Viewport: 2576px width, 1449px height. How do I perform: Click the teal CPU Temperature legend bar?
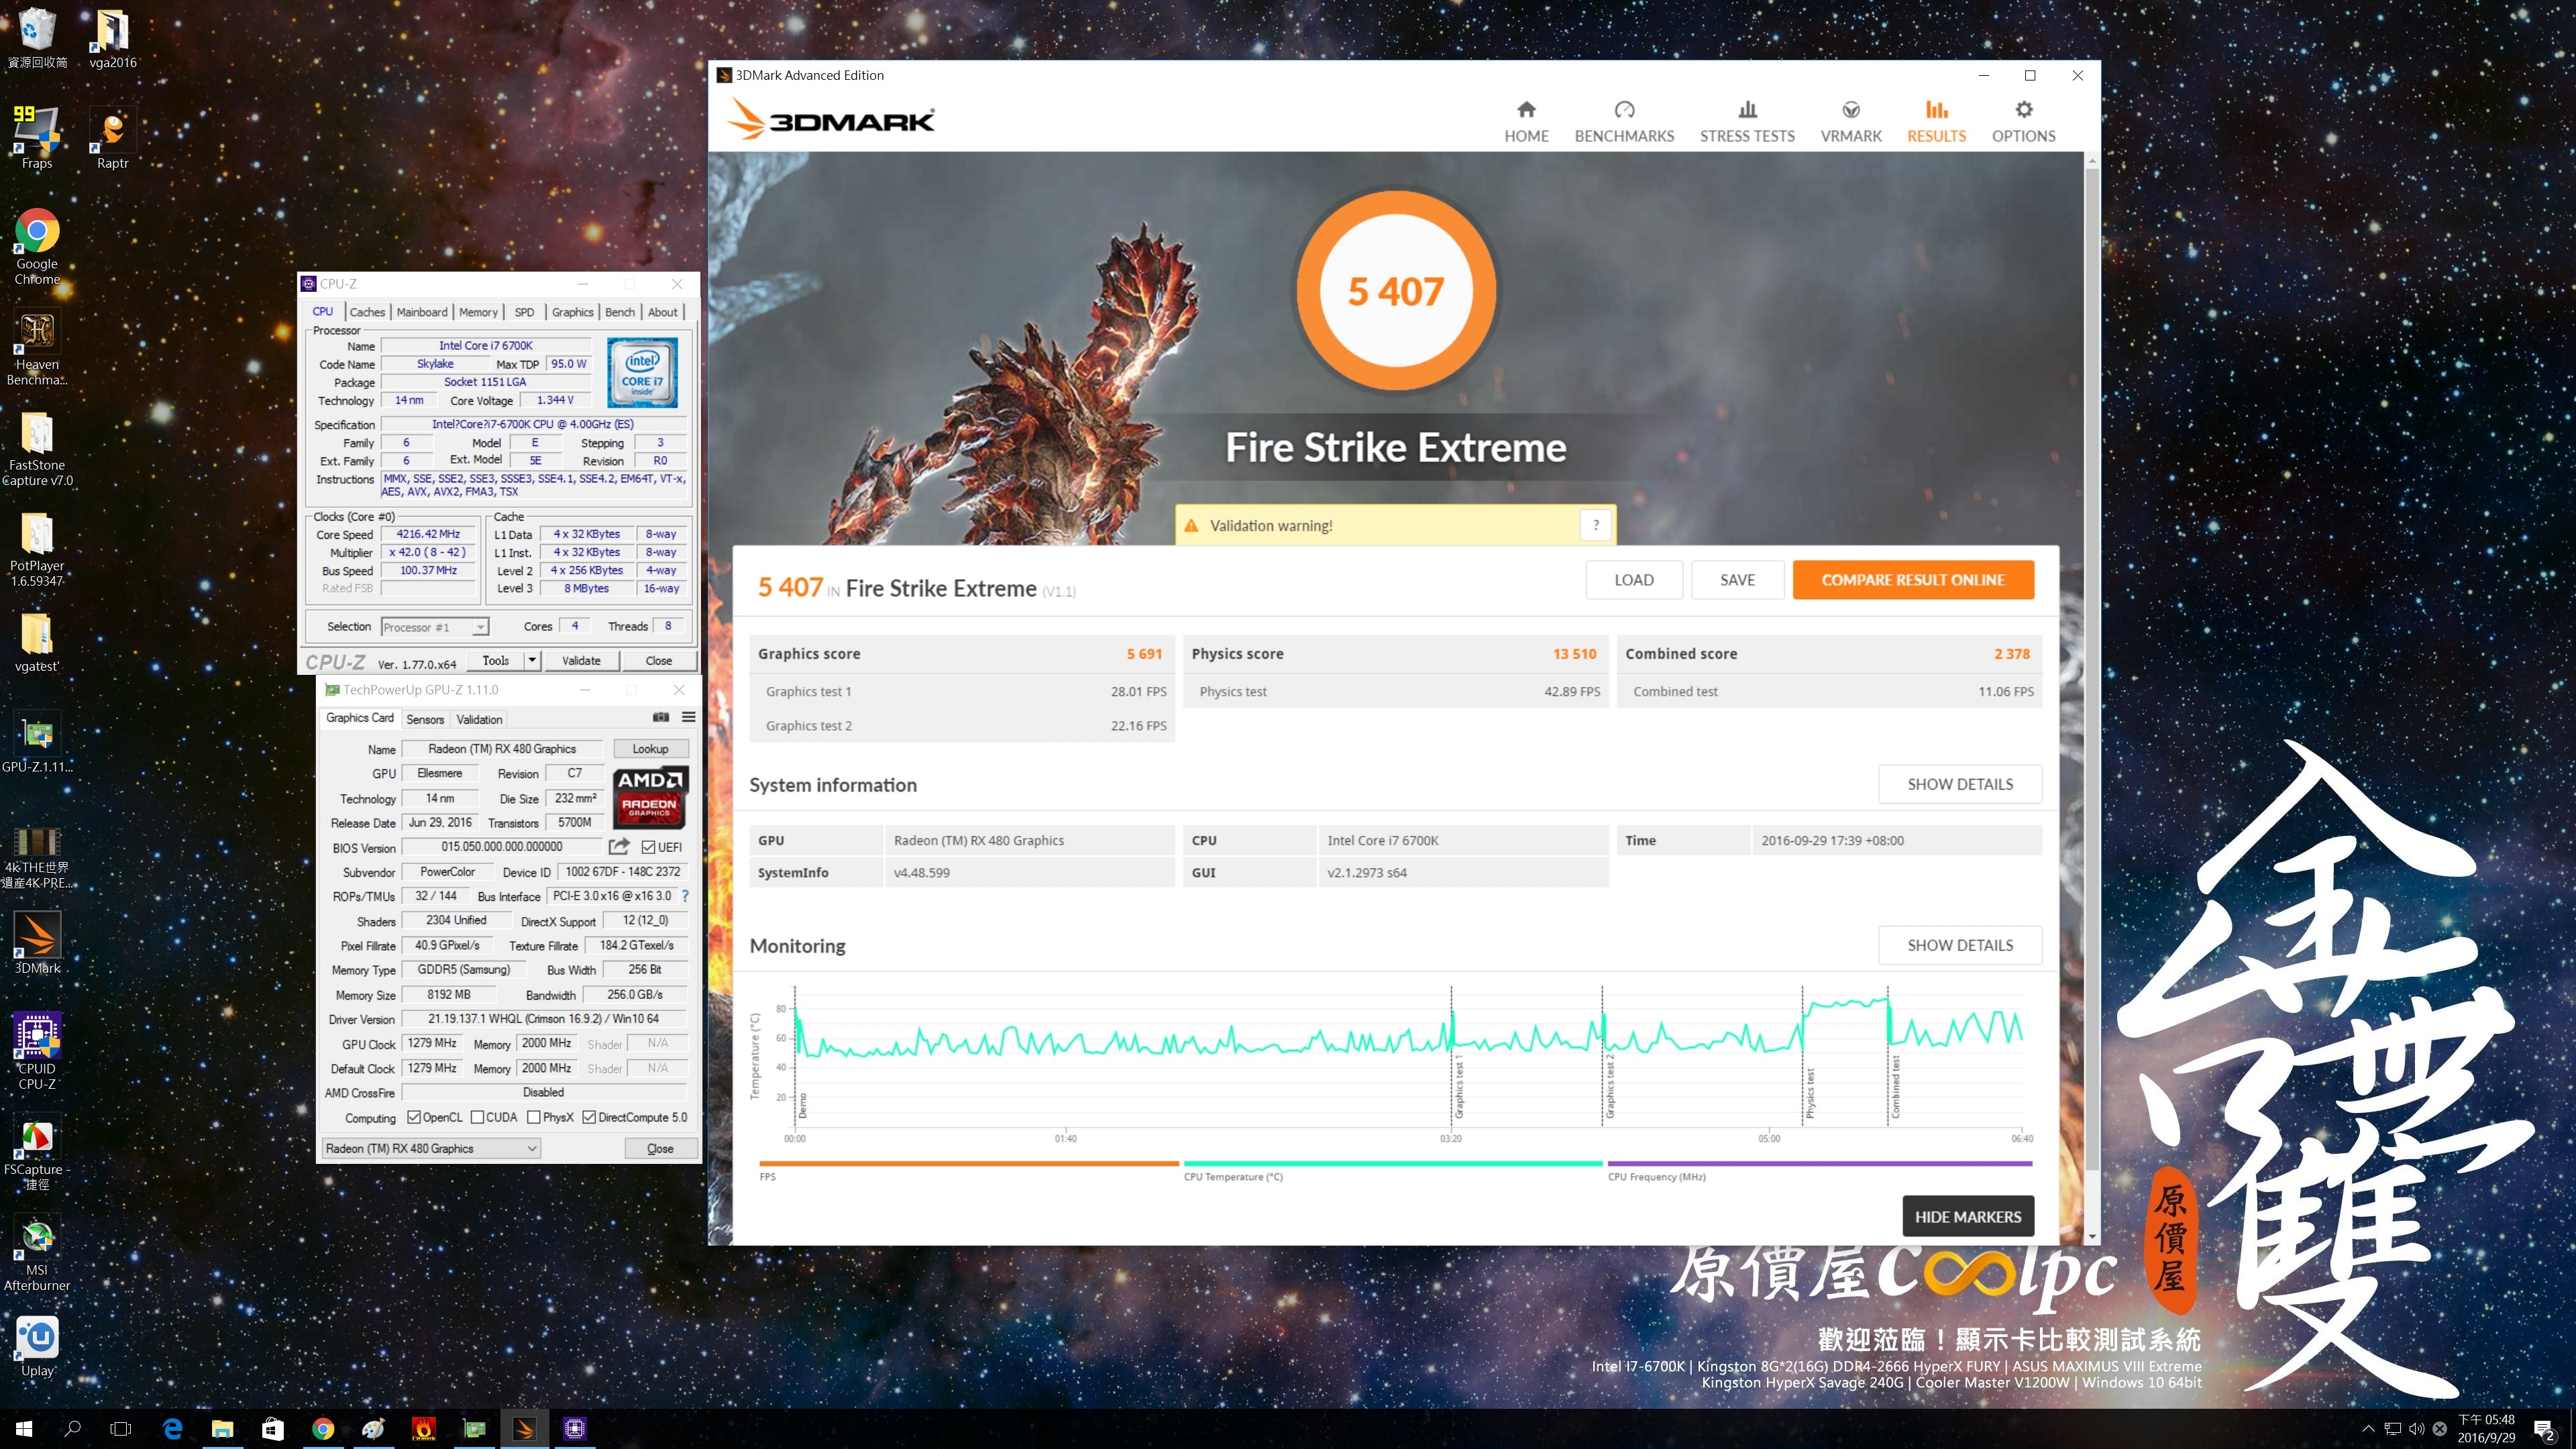click(x=1392, y=1164)
